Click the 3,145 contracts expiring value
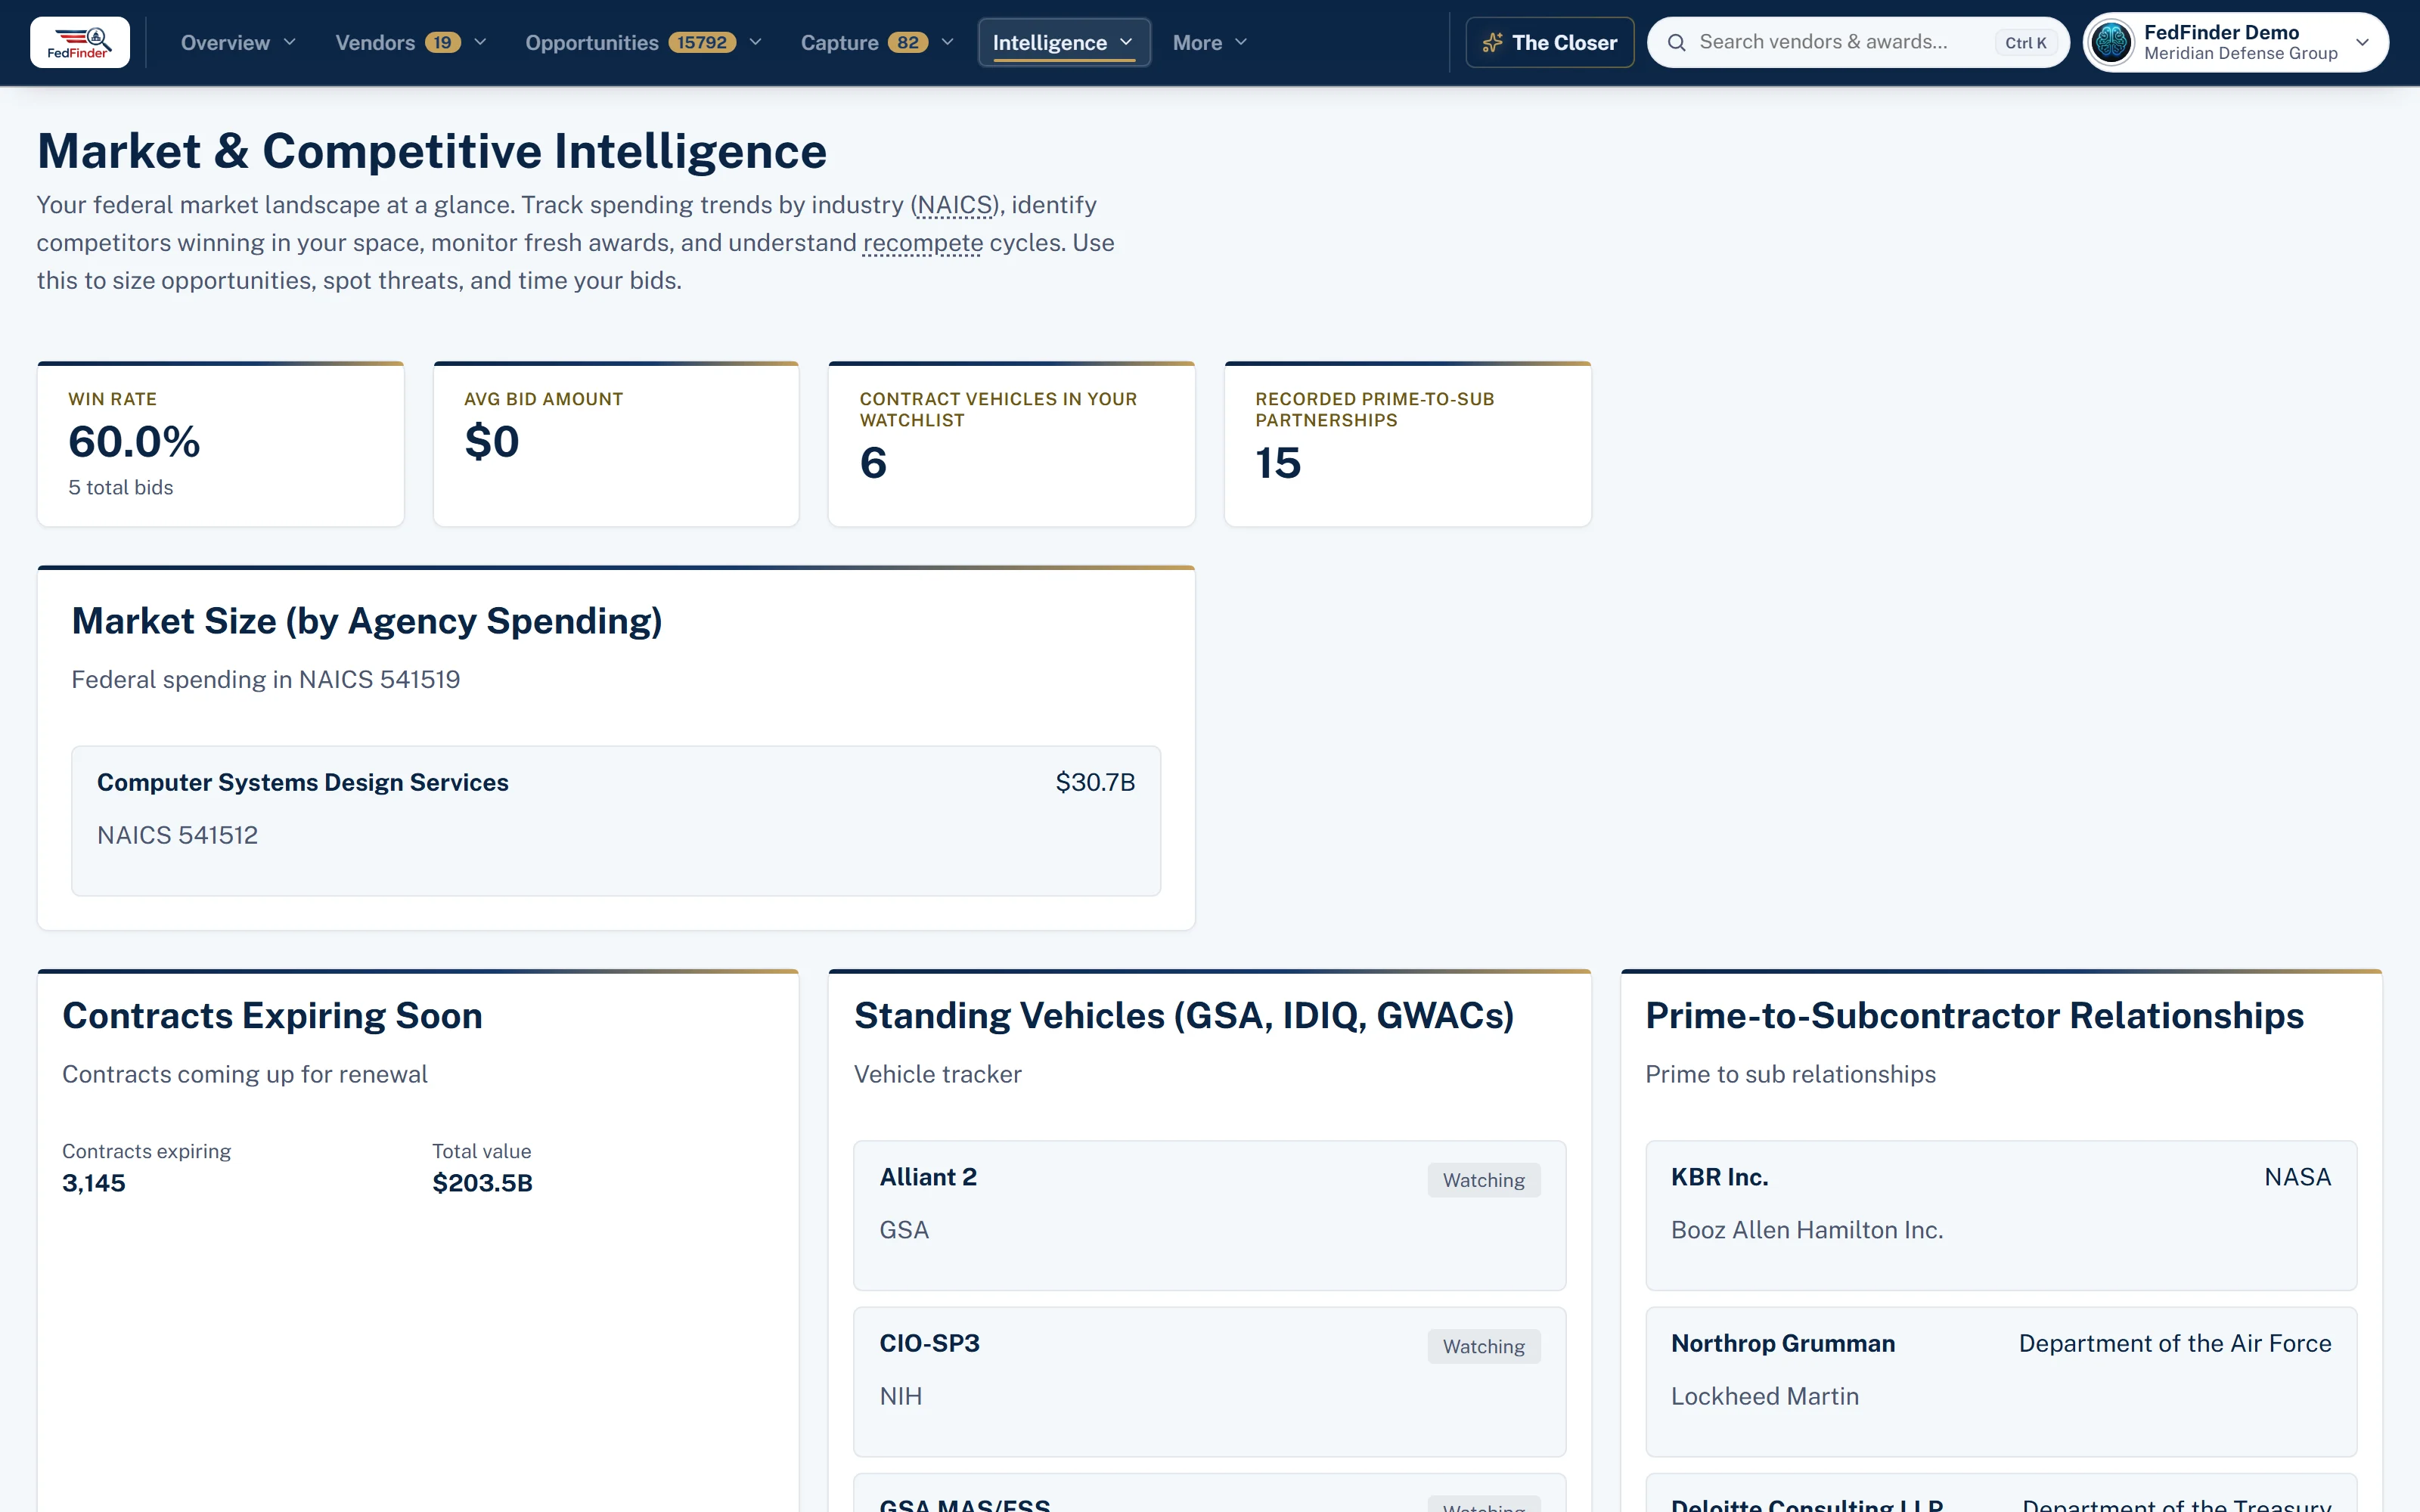The width and height of the screenshot is (2420, 1512). [x=94, y=1184]
